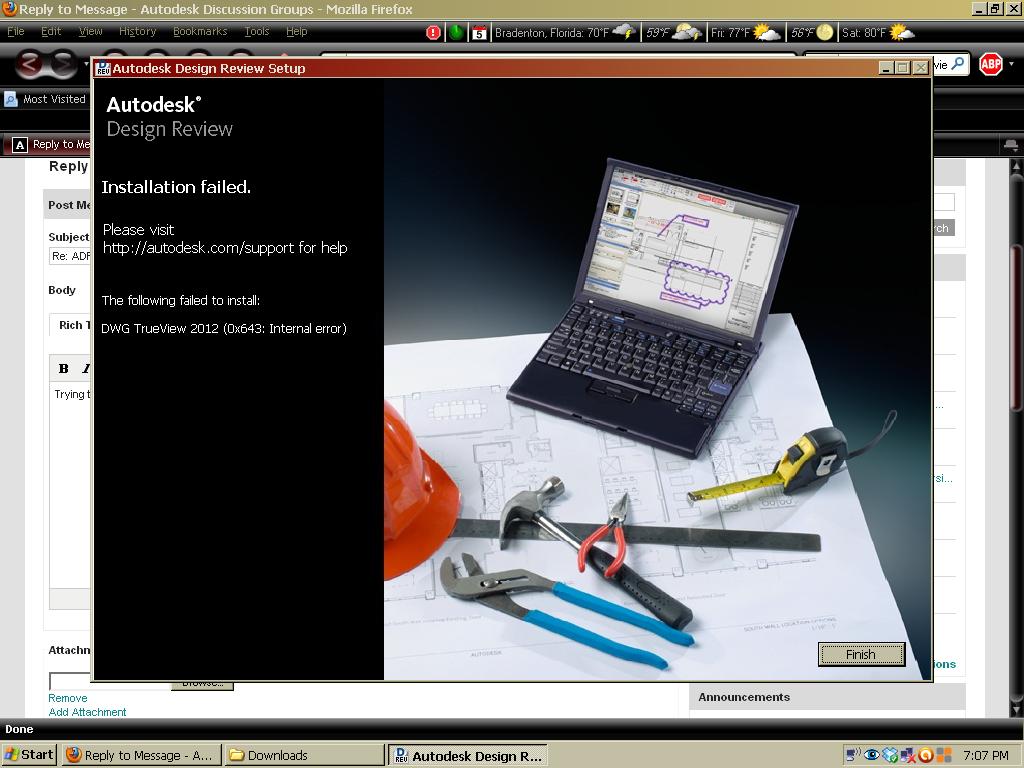The height and width of the screenshot is (768, 1024).
Task: Minimize the Design Review Setup window
Action: pos(886,67)
